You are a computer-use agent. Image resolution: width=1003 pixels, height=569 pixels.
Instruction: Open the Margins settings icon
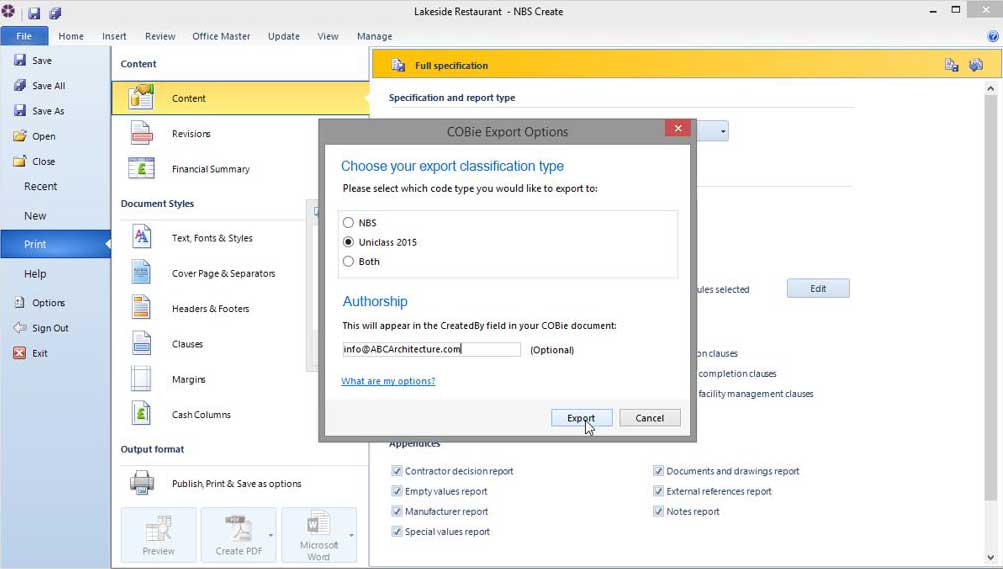coord(141,379)
